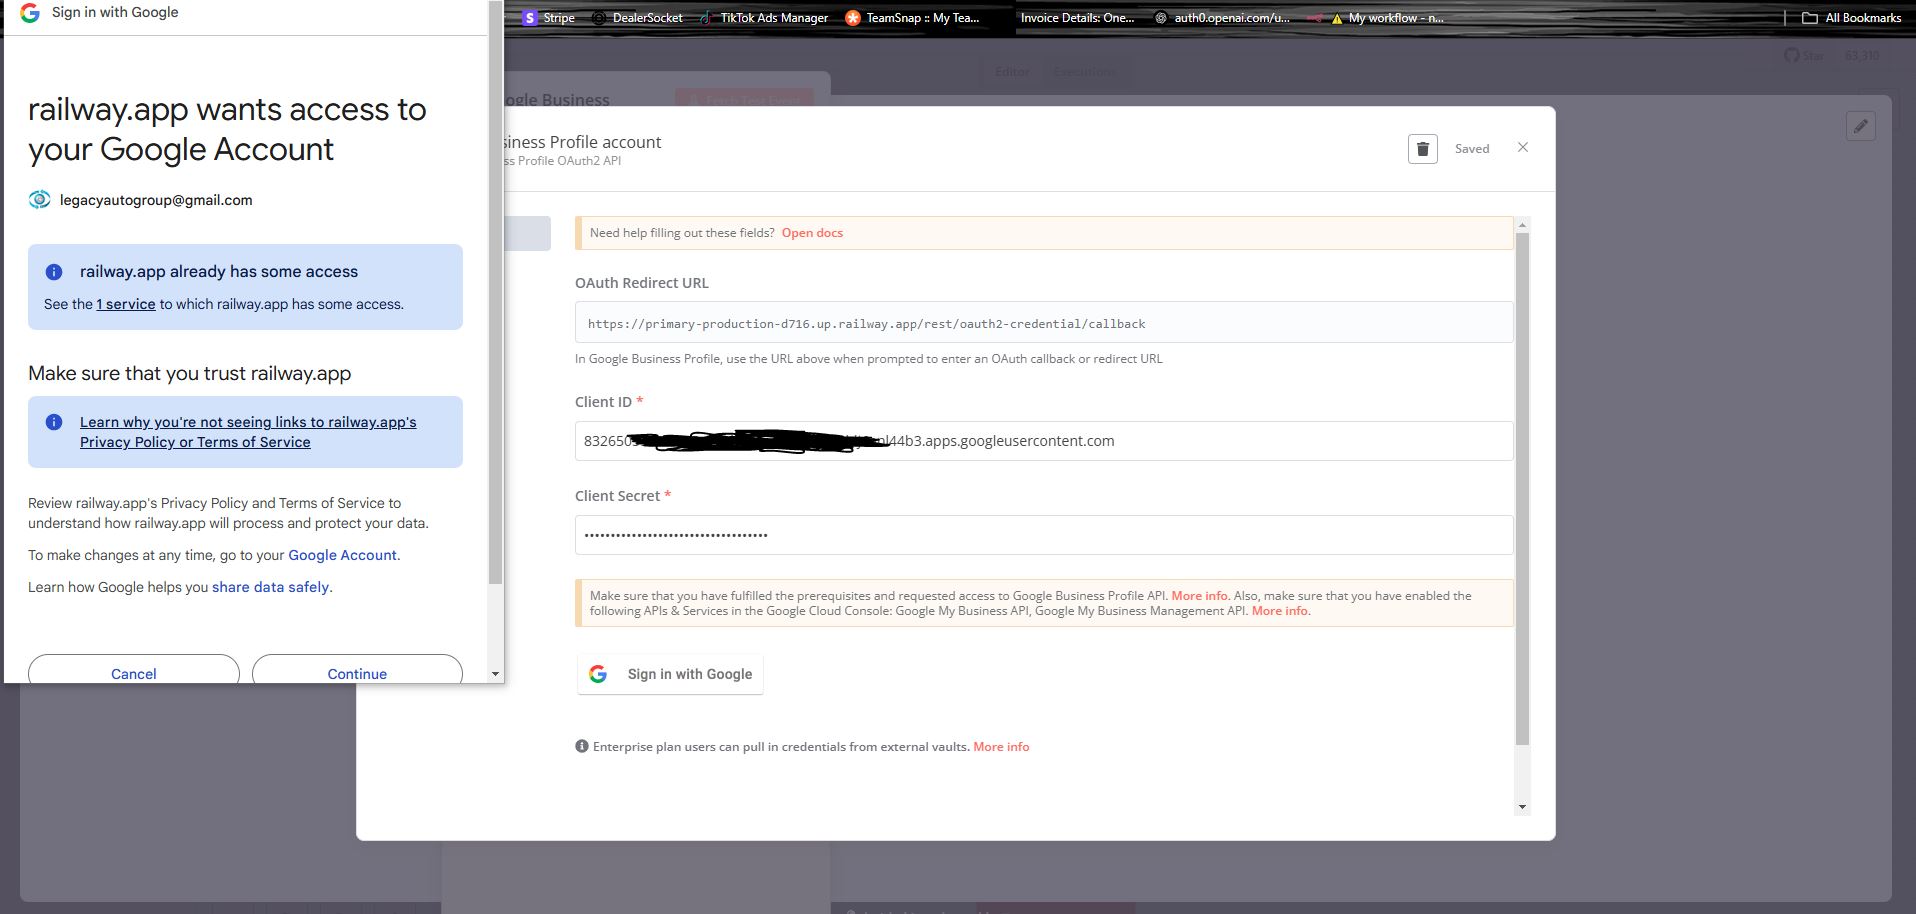Click the 'Client Secret' label
Image resolution: width=1916 pixels, height=914 pixels.
(x=617, y=496)
